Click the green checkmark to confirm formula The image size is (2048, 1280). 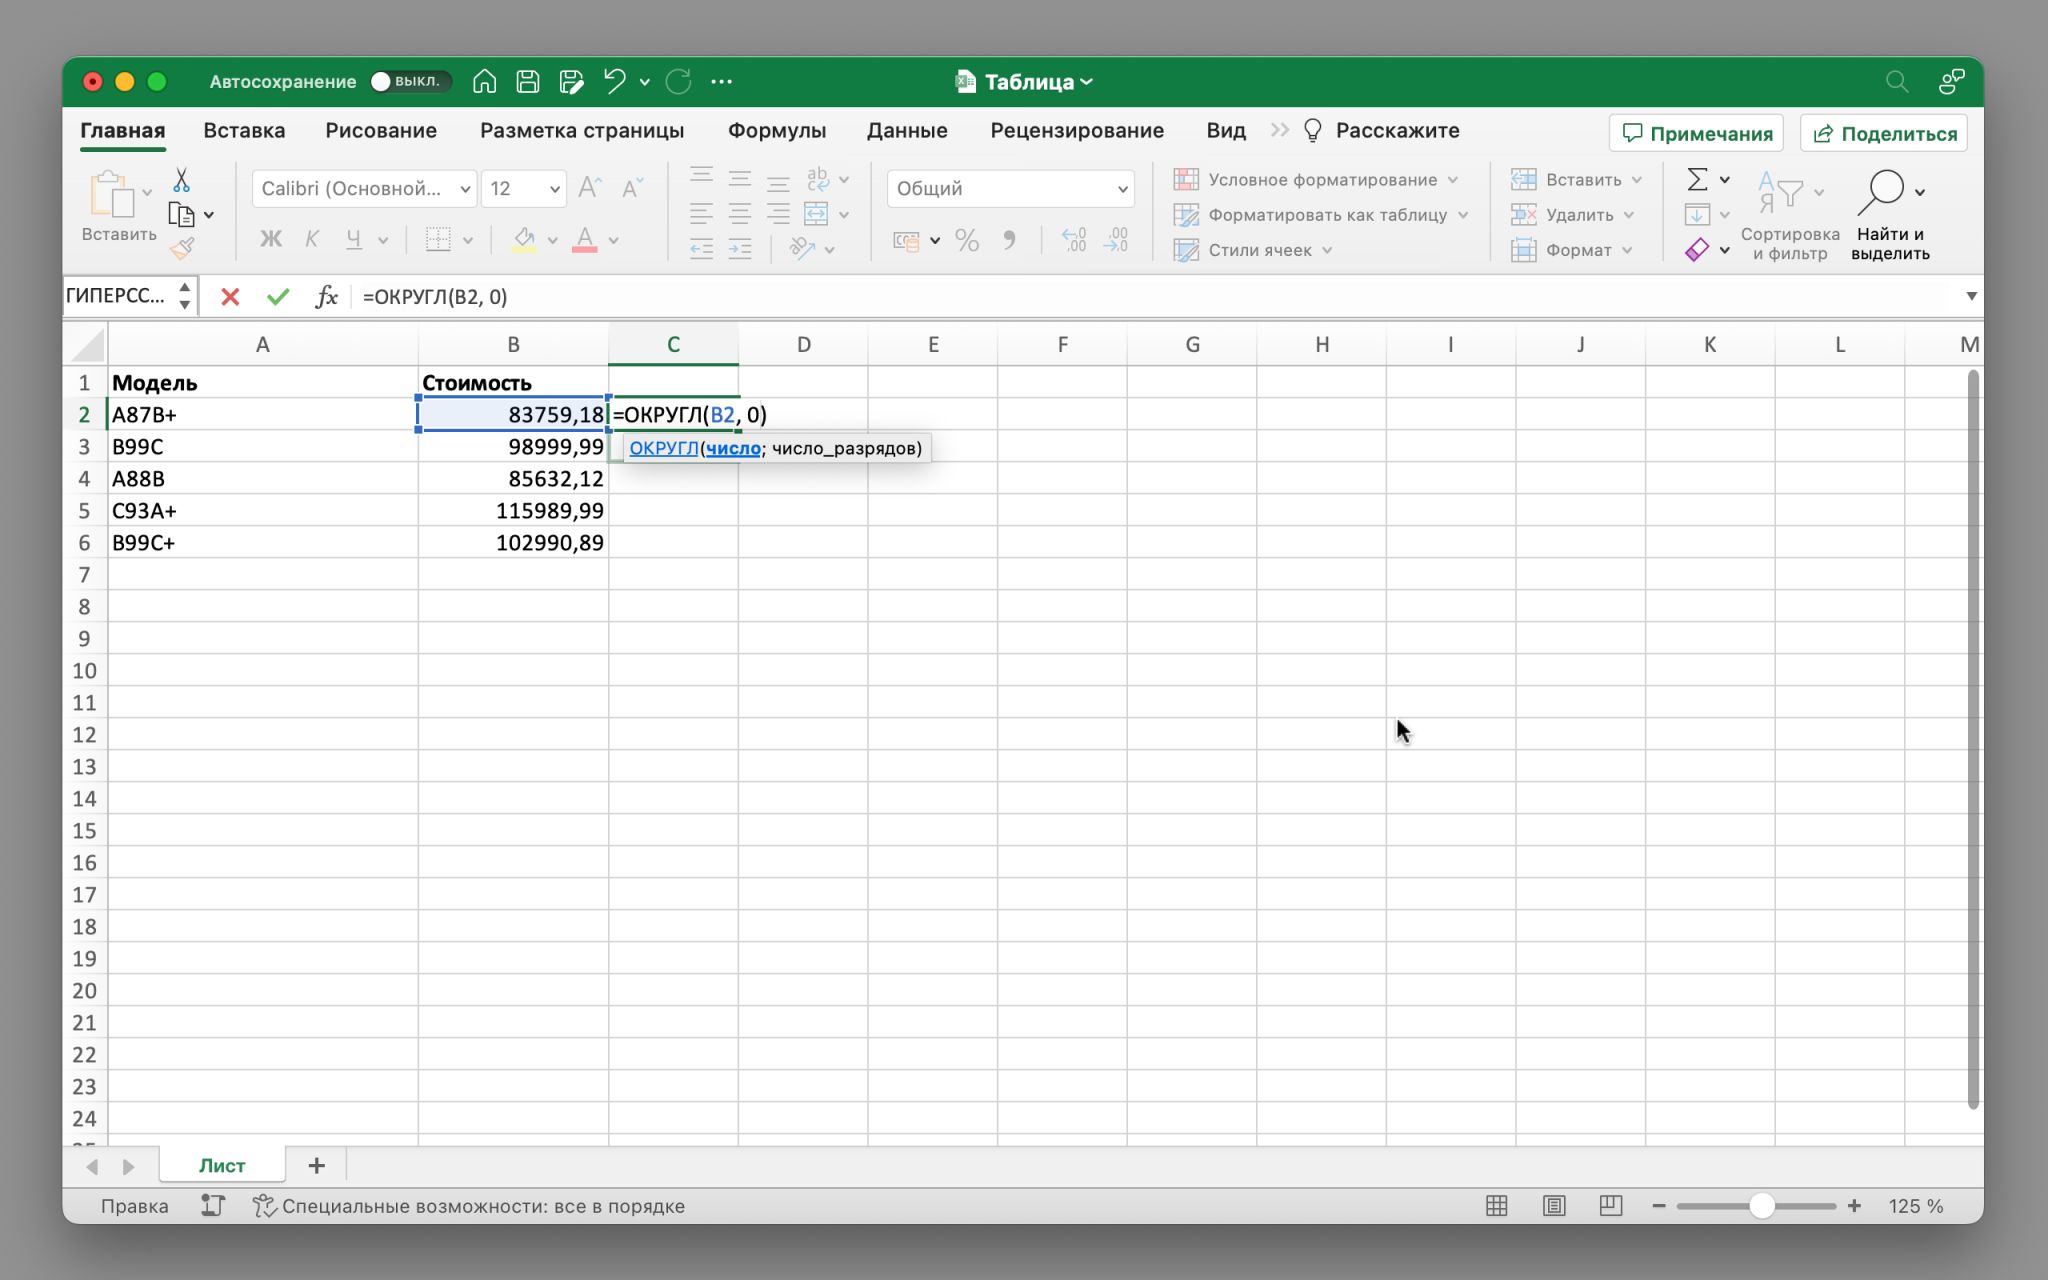pos(278,297)
